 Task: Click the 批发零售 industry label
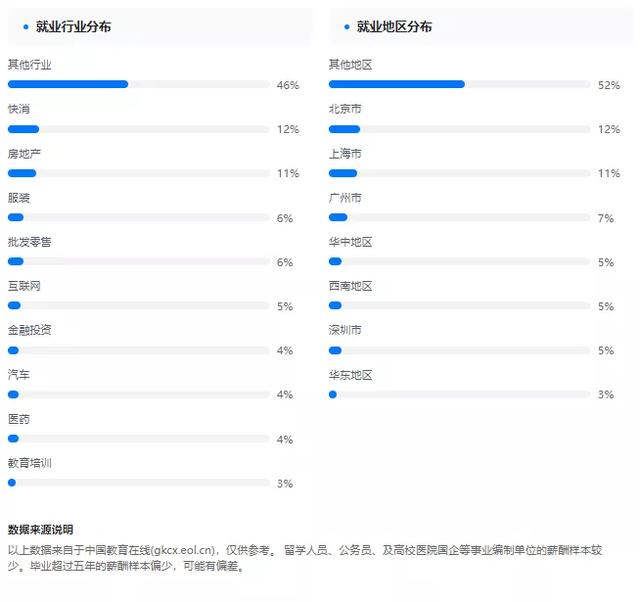[30, 242]
